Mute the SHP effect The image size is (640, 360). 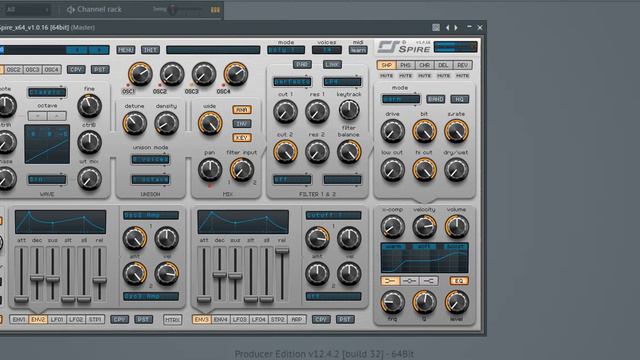pos(386,76)
